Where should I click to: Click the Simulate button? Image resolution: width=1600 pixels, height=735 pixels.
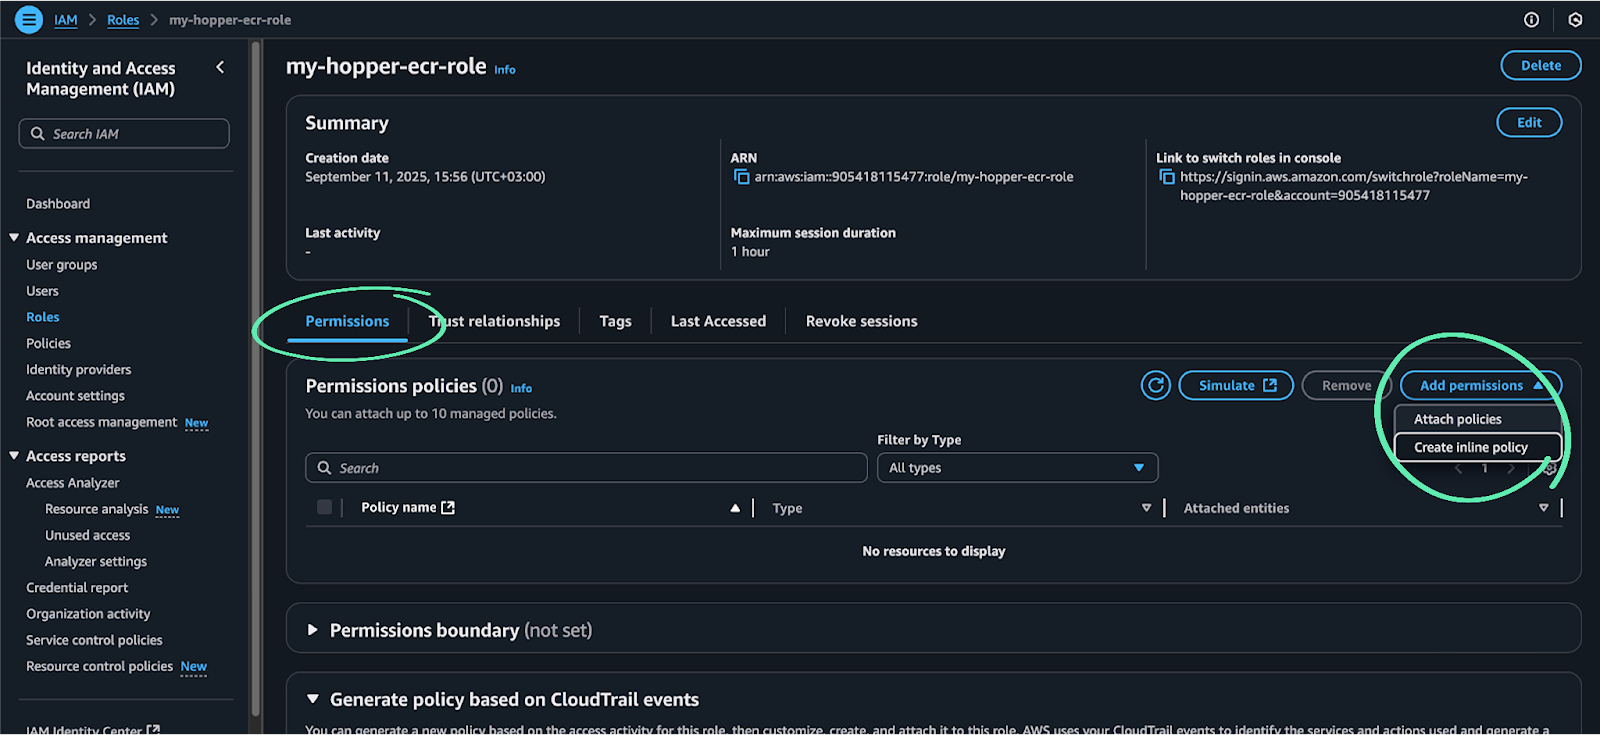pyautogui.click(x=1236, y=385)
